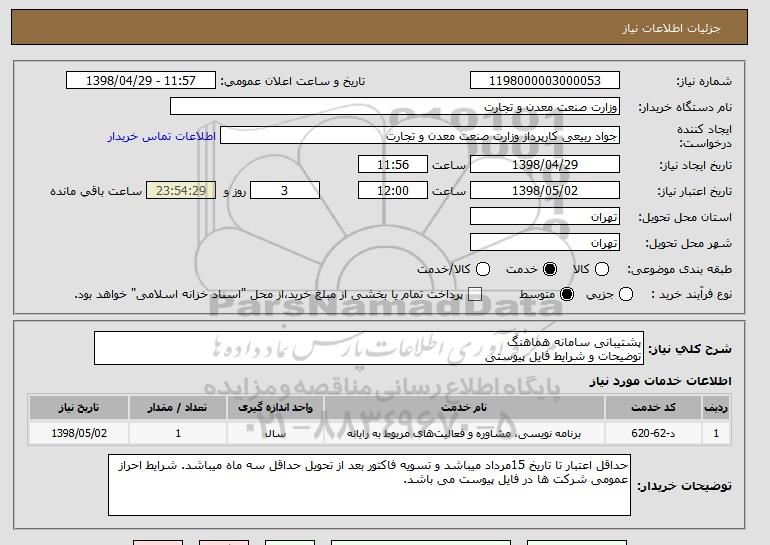Click the توضیحات خریدار text area
This screenshot has width=770, height=545.
[369, 485]
